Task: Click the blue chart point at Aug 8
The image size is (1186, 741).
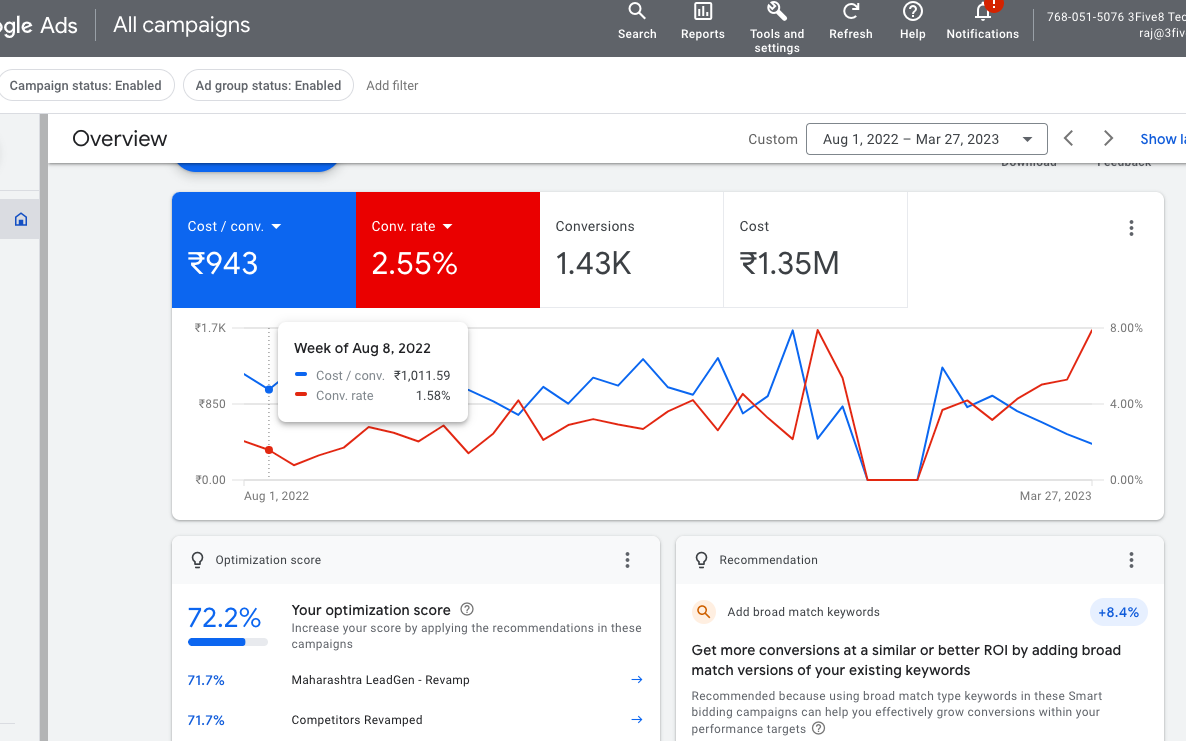Action: point(269,389)
